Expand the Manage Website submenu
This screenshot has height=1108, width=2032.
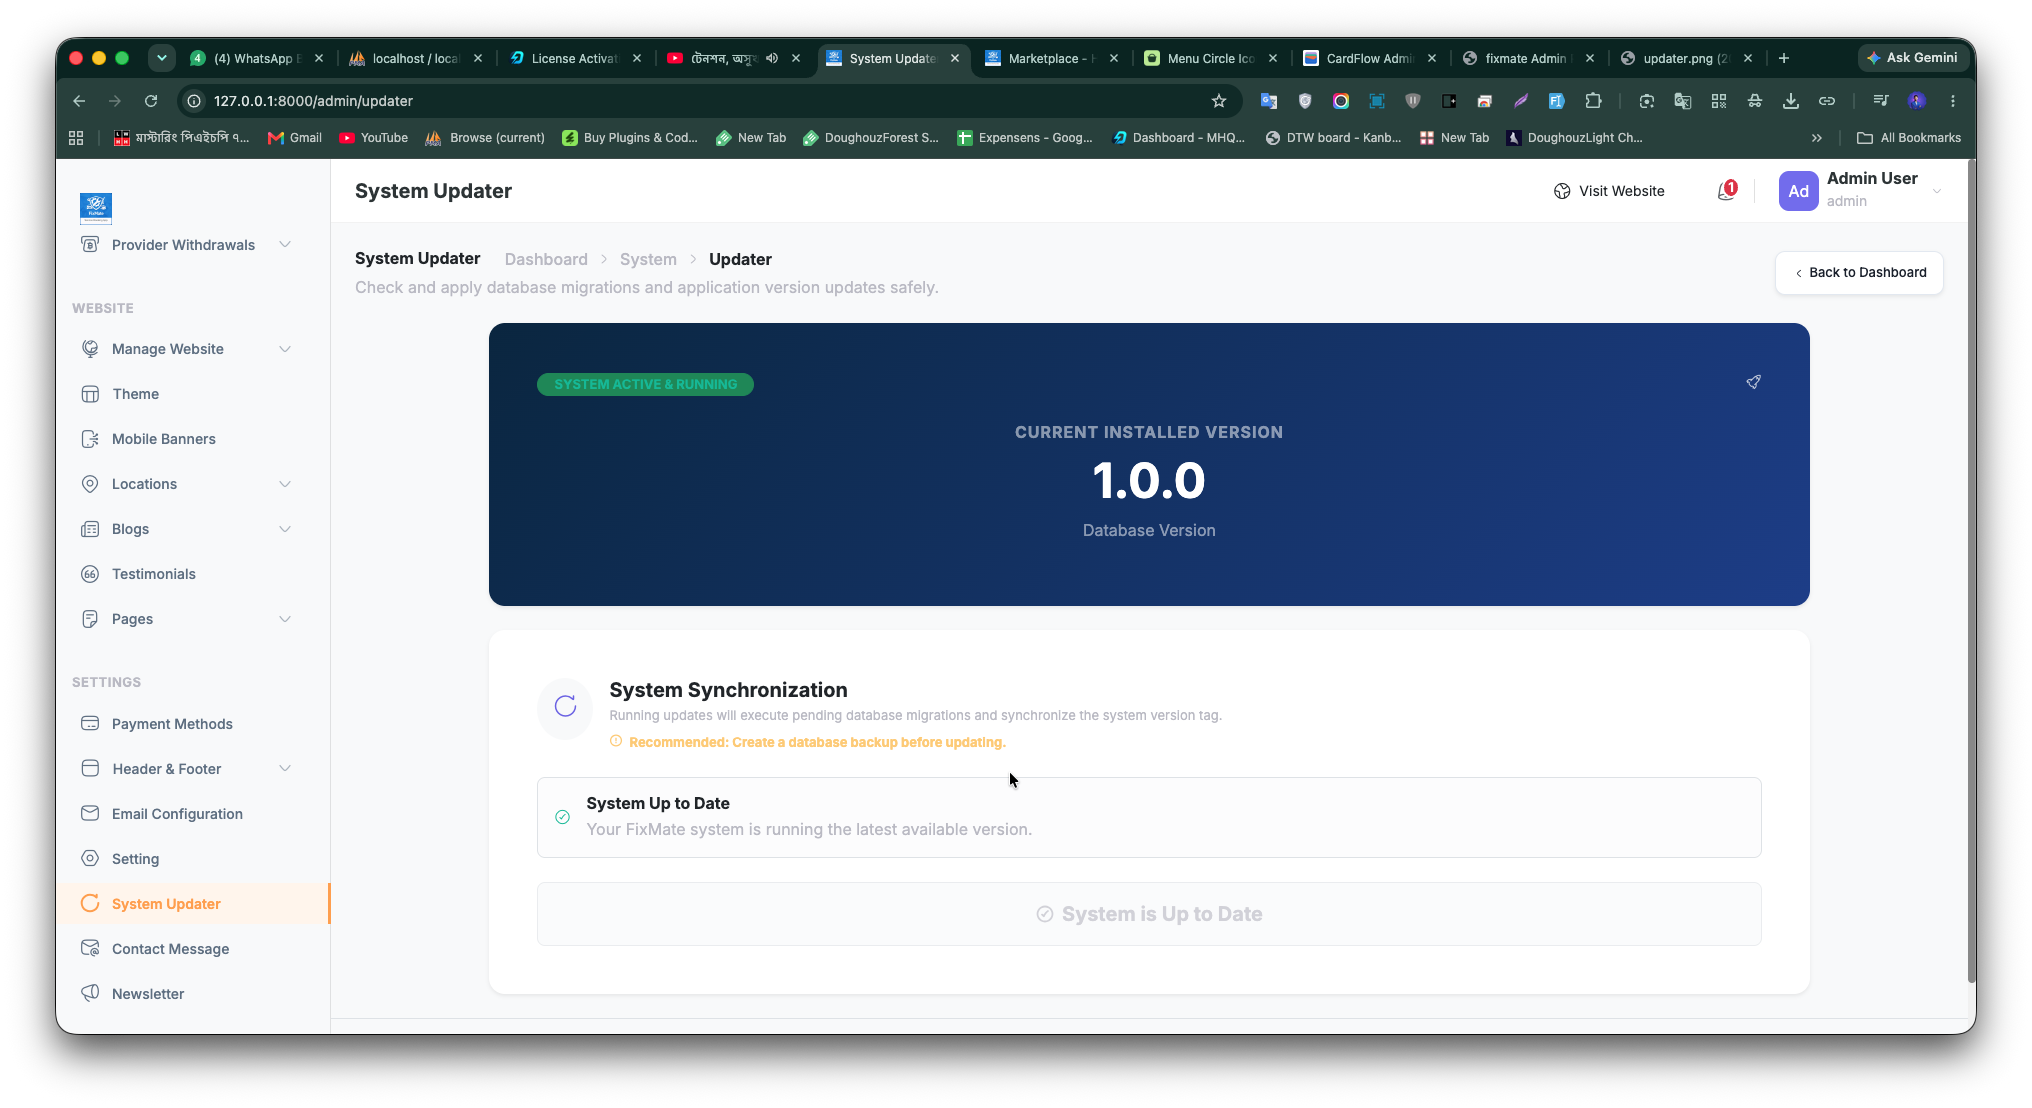(x=285, y=349)
